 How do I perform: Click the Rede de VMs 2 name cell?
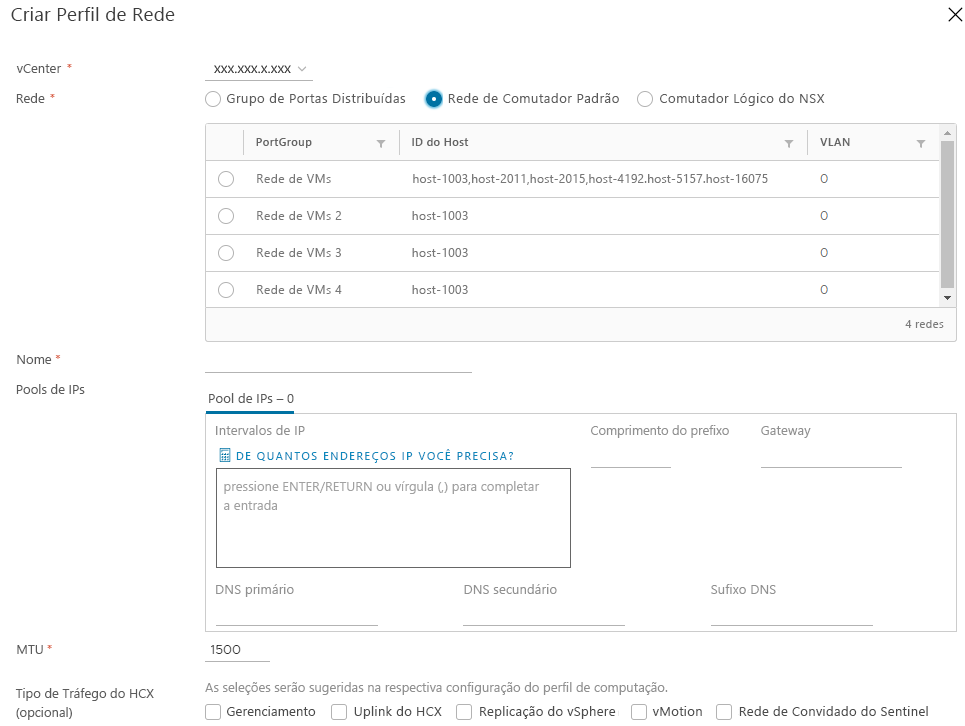tap(298, 216)
